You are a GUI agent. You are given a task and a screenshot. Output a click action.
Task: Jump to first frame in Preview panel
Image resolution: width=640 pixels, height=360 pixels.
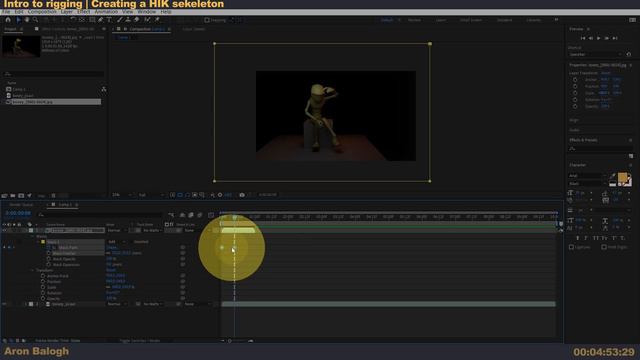(583, 38)
